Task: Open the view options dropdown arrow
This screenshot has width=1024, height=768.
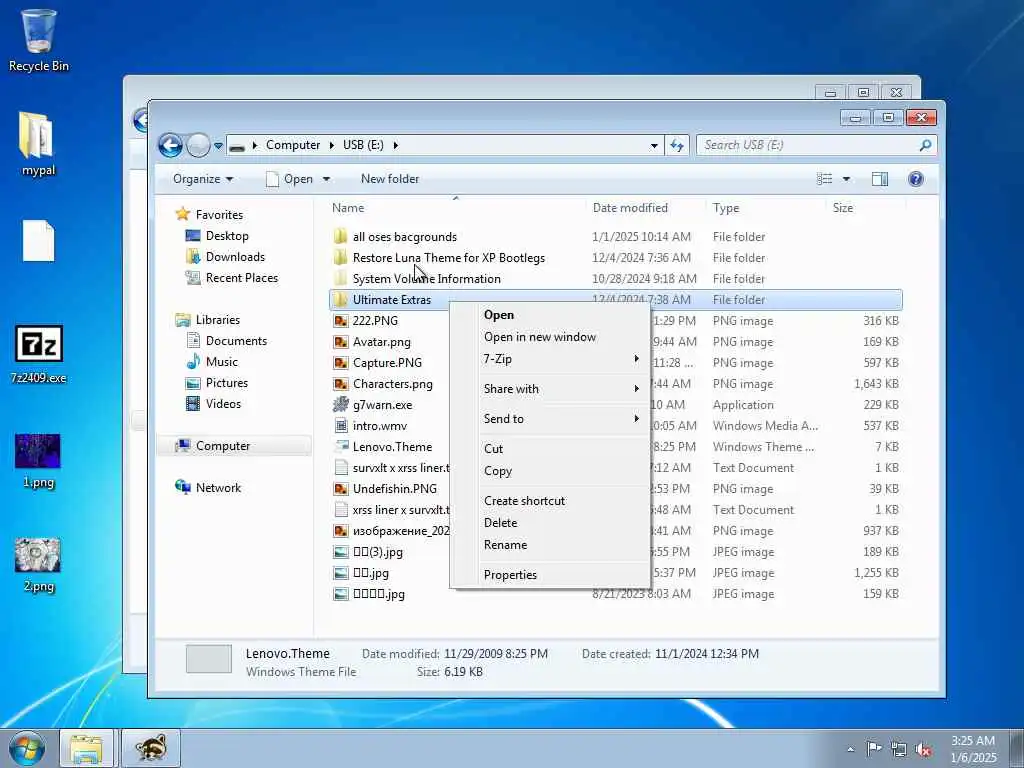Action: (x=846, y=179)
